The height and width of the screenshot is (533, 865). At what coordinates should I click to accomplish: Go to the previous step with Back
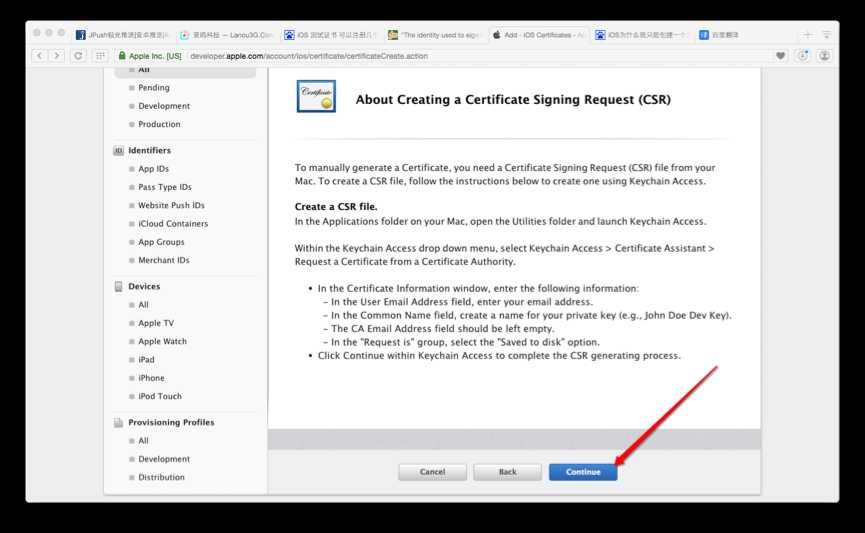click(508, 472)
